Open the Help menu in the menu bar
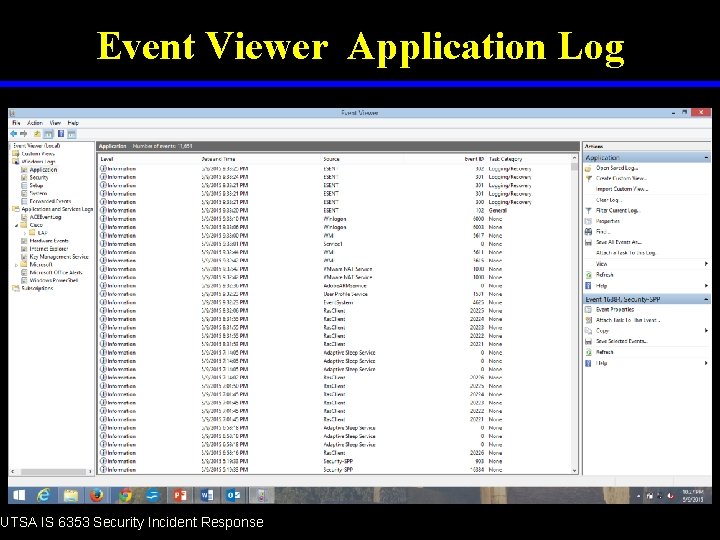720x540 pixels. pyautogui.click(x=73, y=123)
